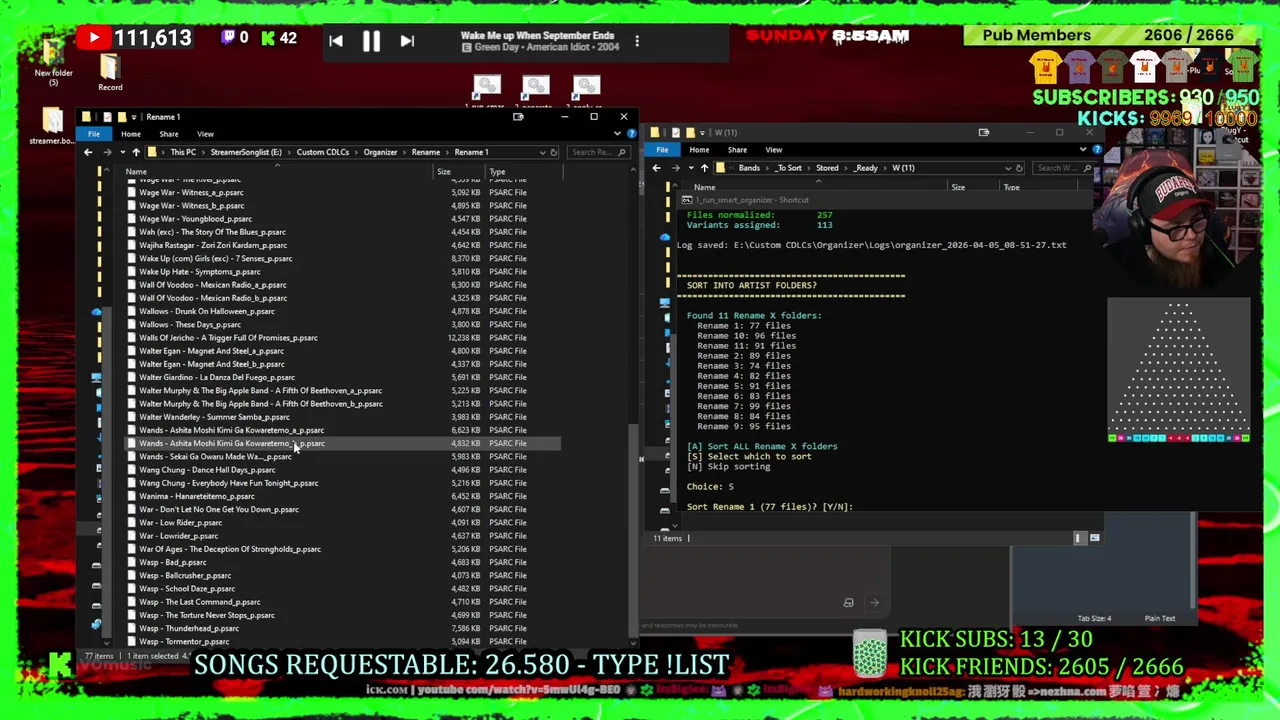
Task: Open Home tab in W (11) window
Action: [x=699, y=150]
